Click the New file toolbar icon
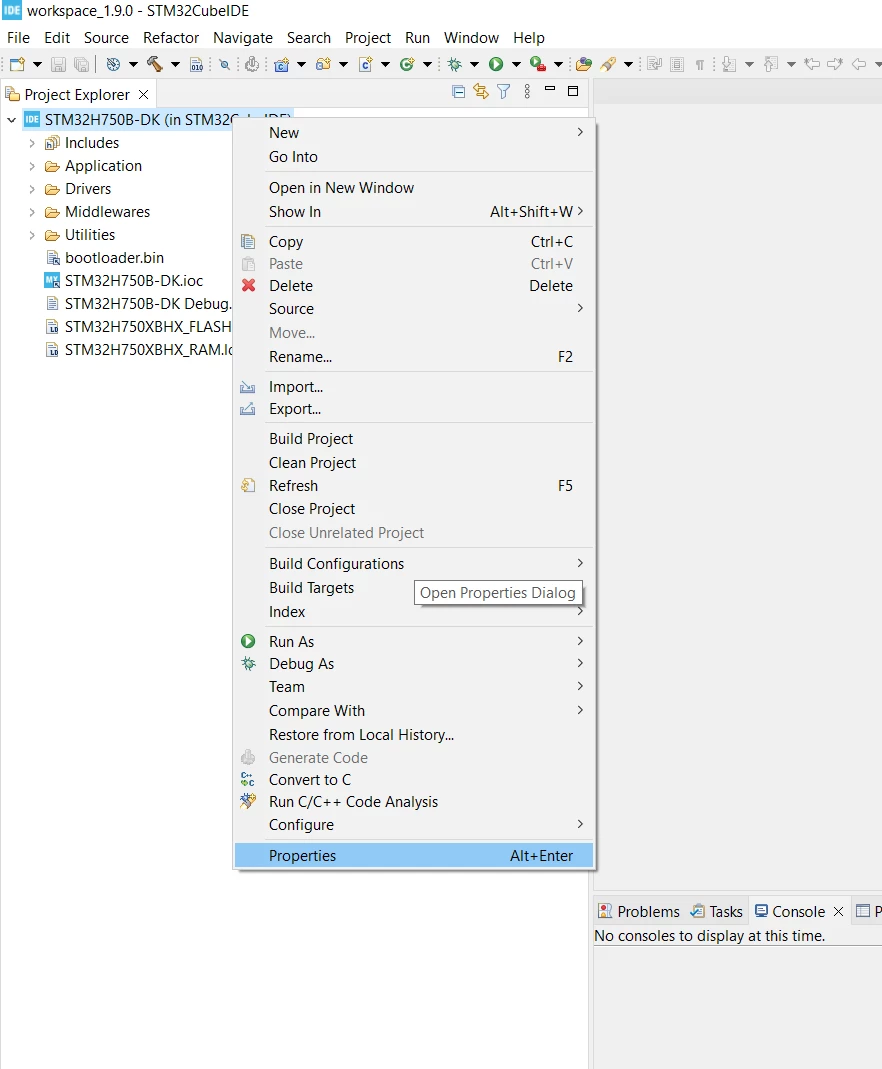The width and height of the screenshot is (882, 1069). pos(18,64)
